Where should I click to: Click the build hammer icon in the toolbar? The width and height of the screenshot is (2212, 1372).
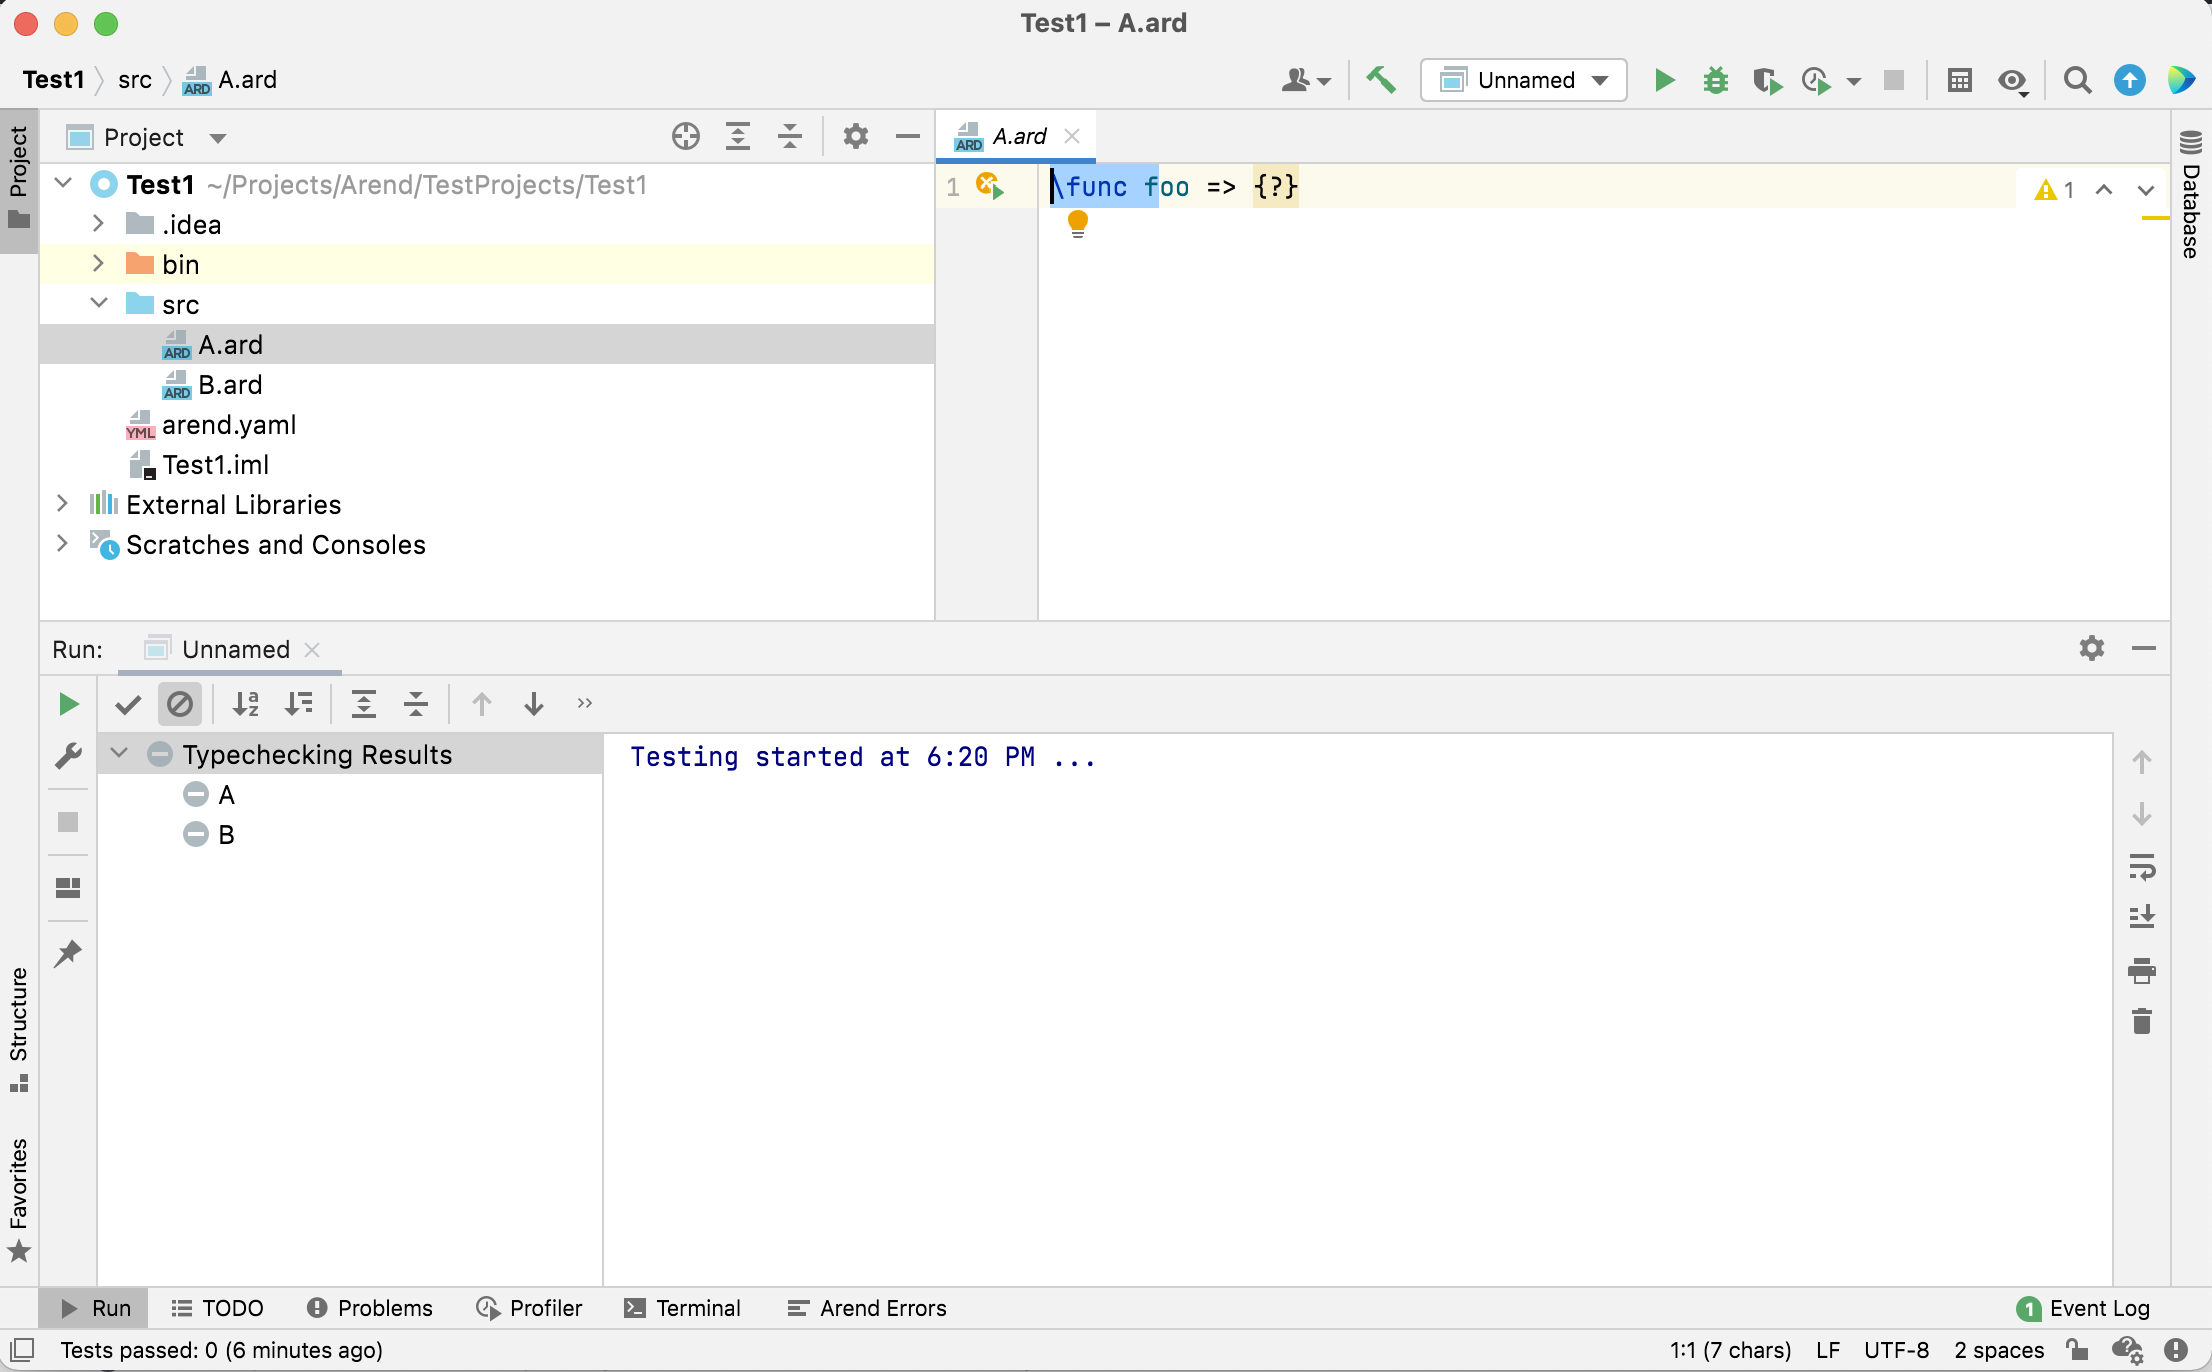coord(1382,80)
